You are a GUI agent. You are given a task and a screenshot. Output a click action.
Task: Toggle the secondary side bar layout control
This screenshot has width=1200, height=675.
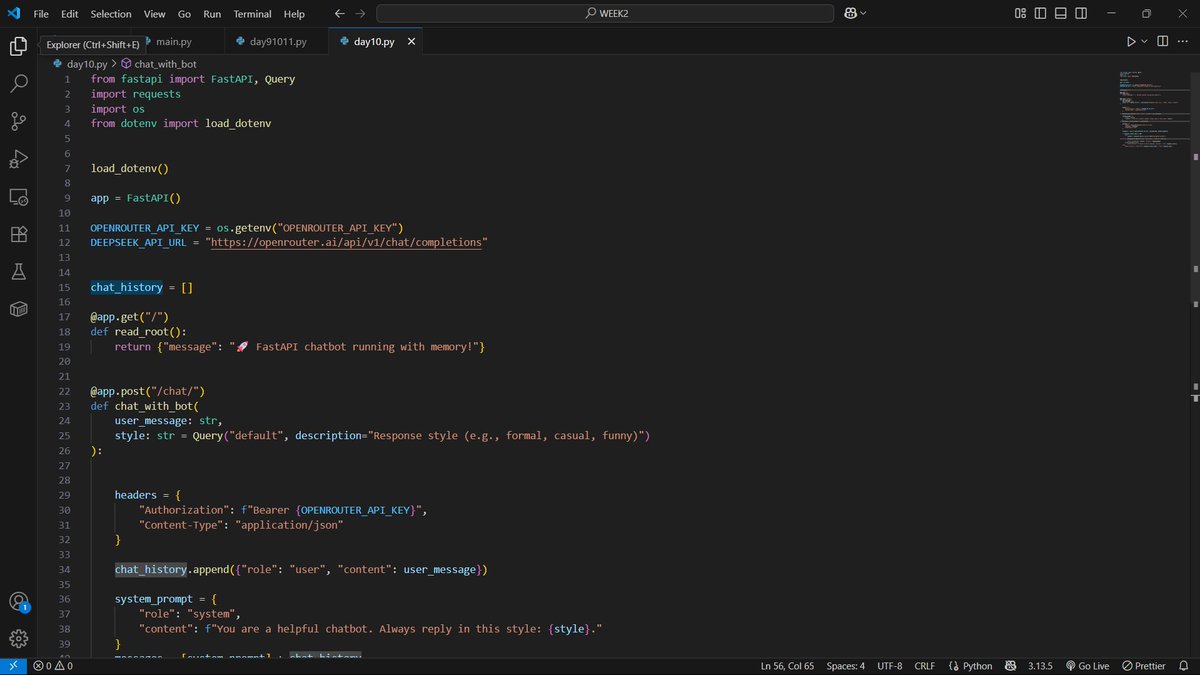(x=1079, y=14)
